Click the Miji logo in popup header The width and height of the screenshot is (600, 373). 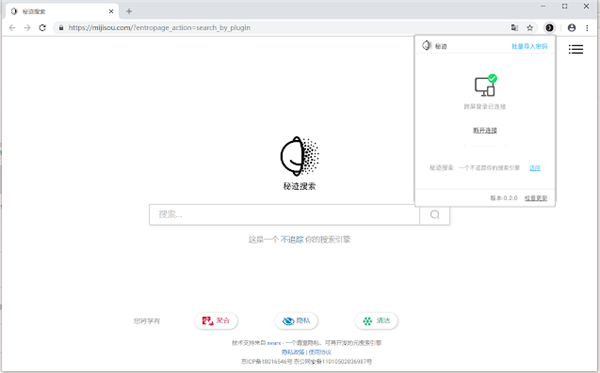click(x=427, y=46)
